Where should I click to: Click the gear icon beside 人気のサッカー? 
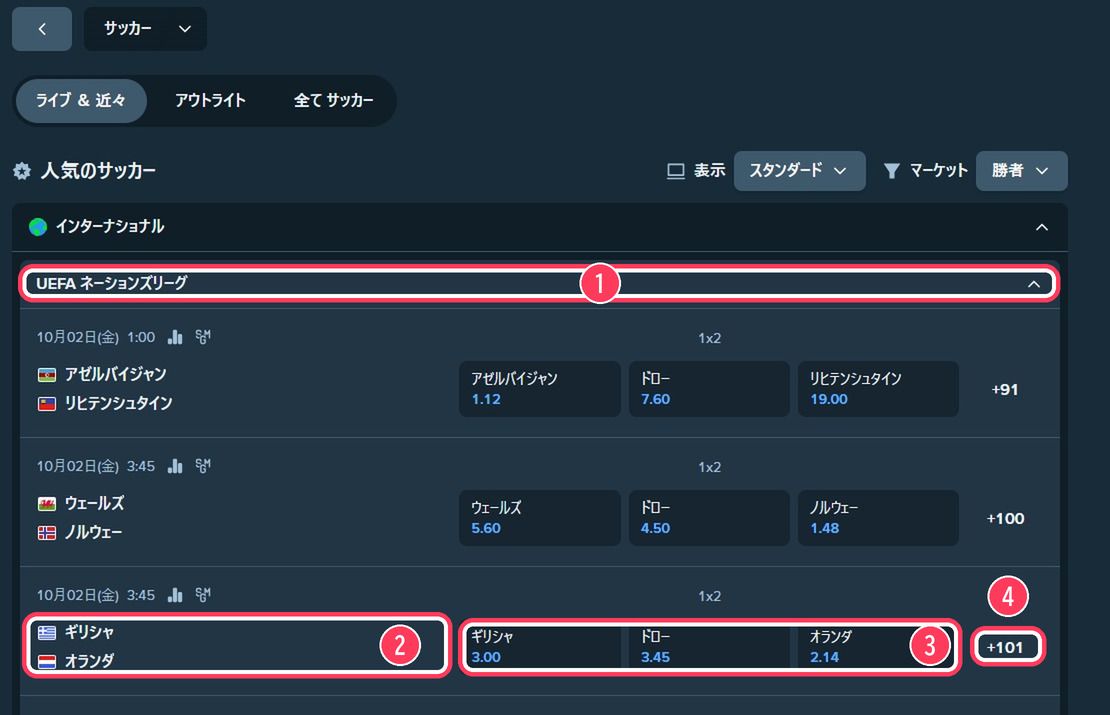click(x=22, y=171)
